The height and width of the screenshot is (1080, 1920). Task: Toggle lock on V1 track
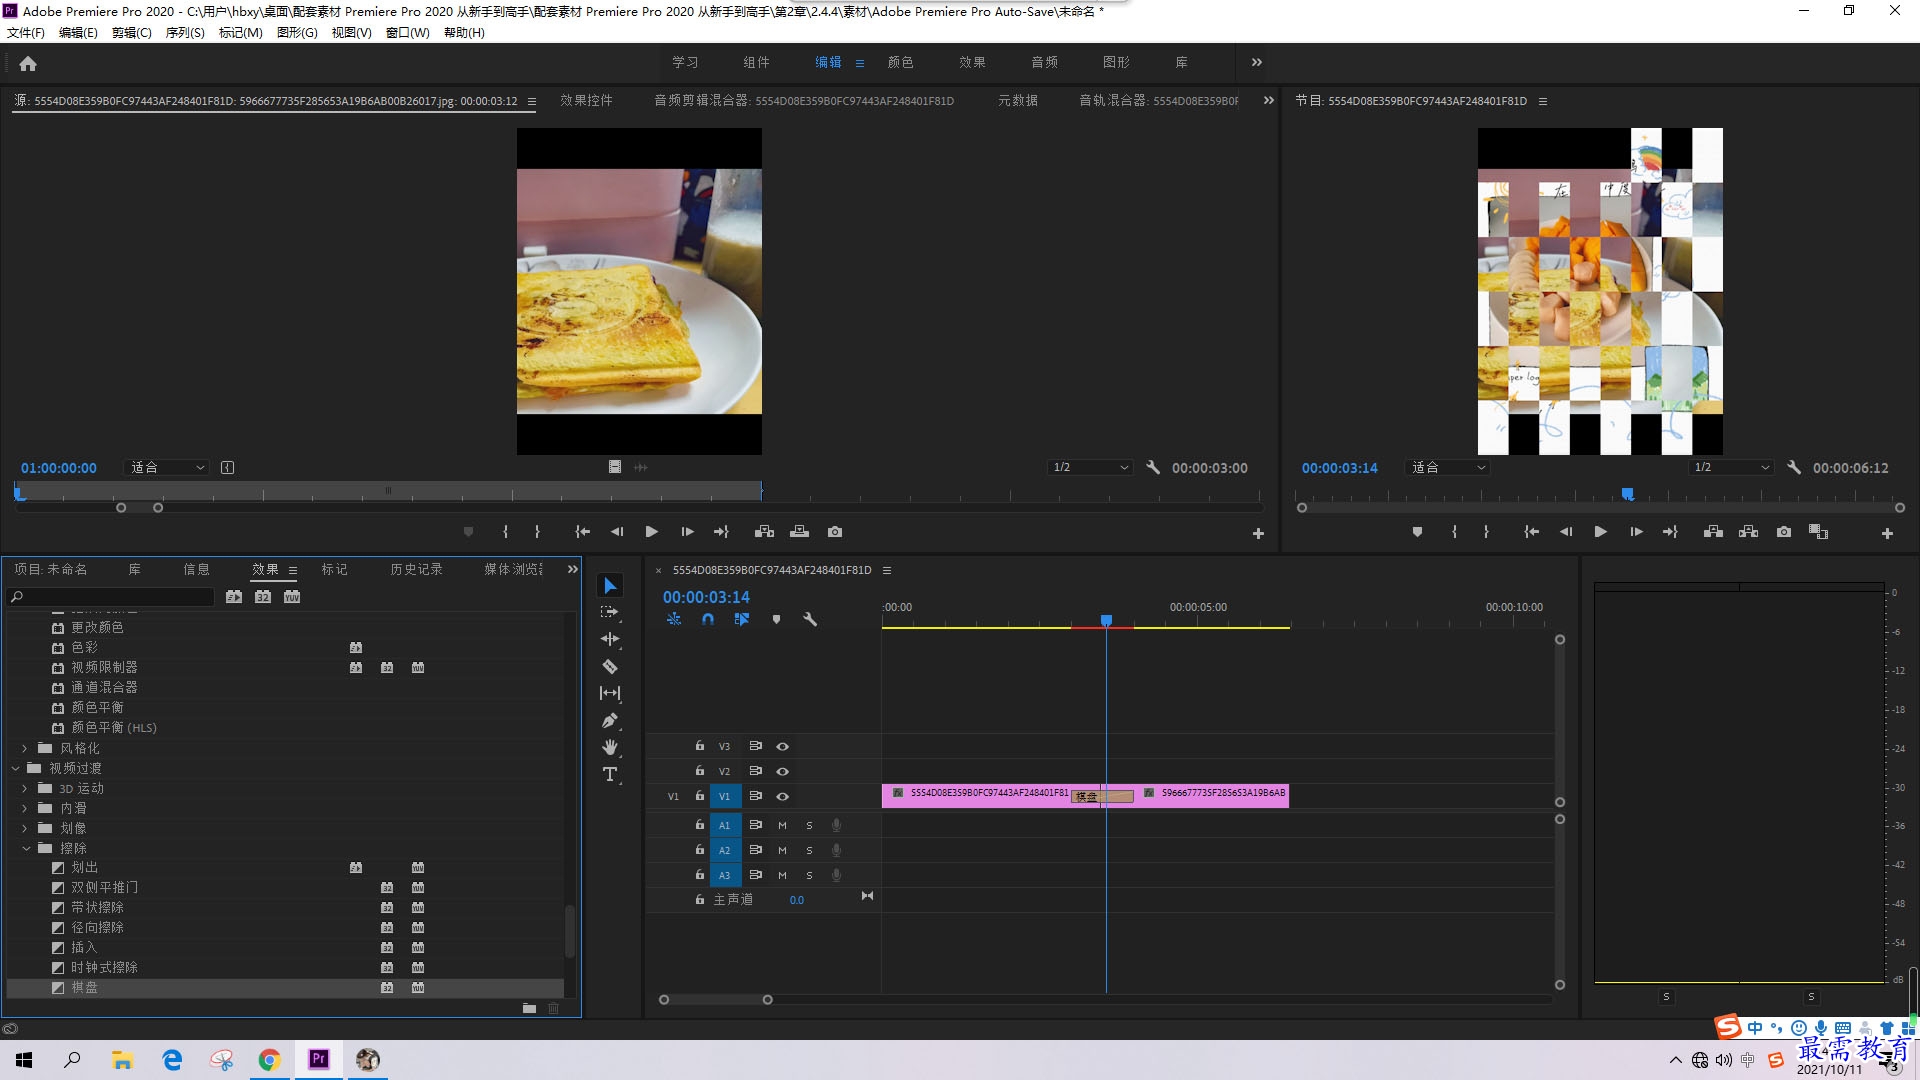[x=700, y=797]
